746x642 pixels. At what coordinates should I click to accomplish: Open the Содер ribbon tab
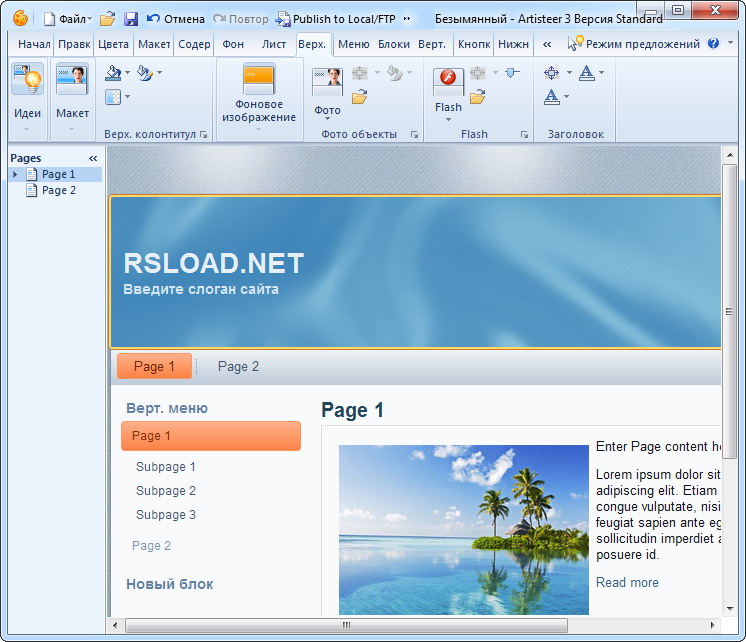194,44
